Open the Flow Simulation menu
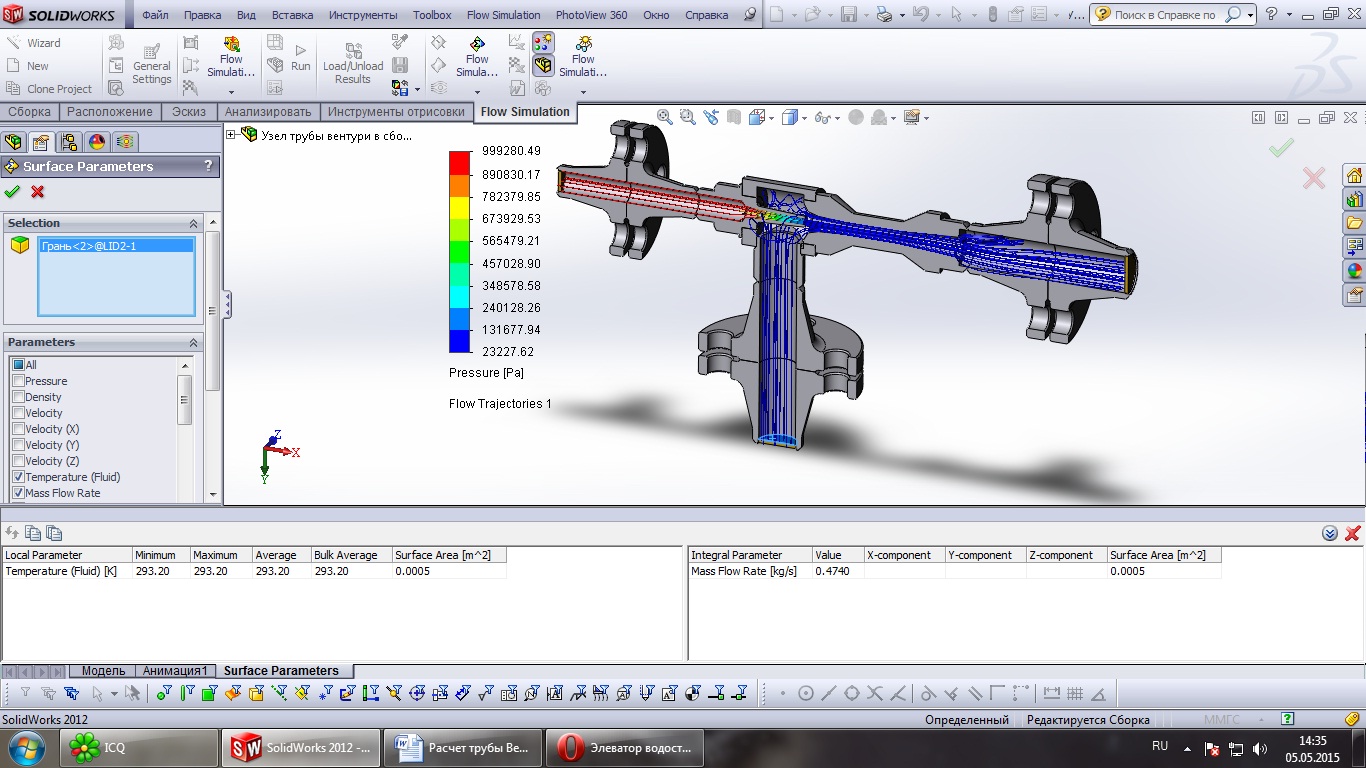 pyautogui.click(x=503, y=15)
